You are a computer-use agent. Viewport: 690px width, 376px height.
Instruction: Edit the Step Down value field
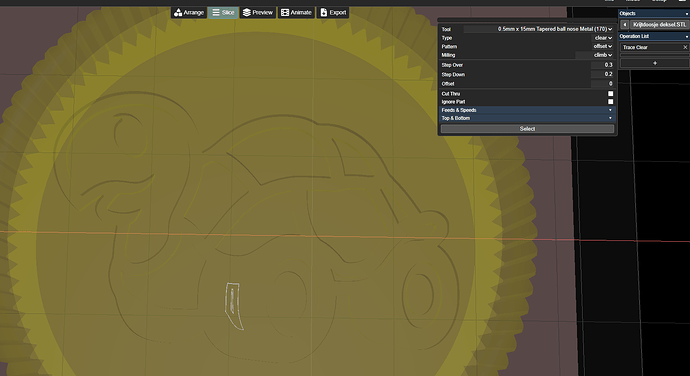point(602,74)
